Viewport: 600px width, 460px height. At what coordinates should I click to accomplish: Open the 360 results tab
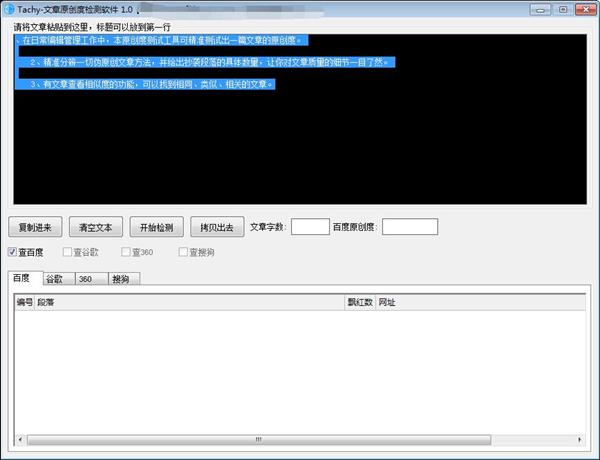click(x=92, y=279)
